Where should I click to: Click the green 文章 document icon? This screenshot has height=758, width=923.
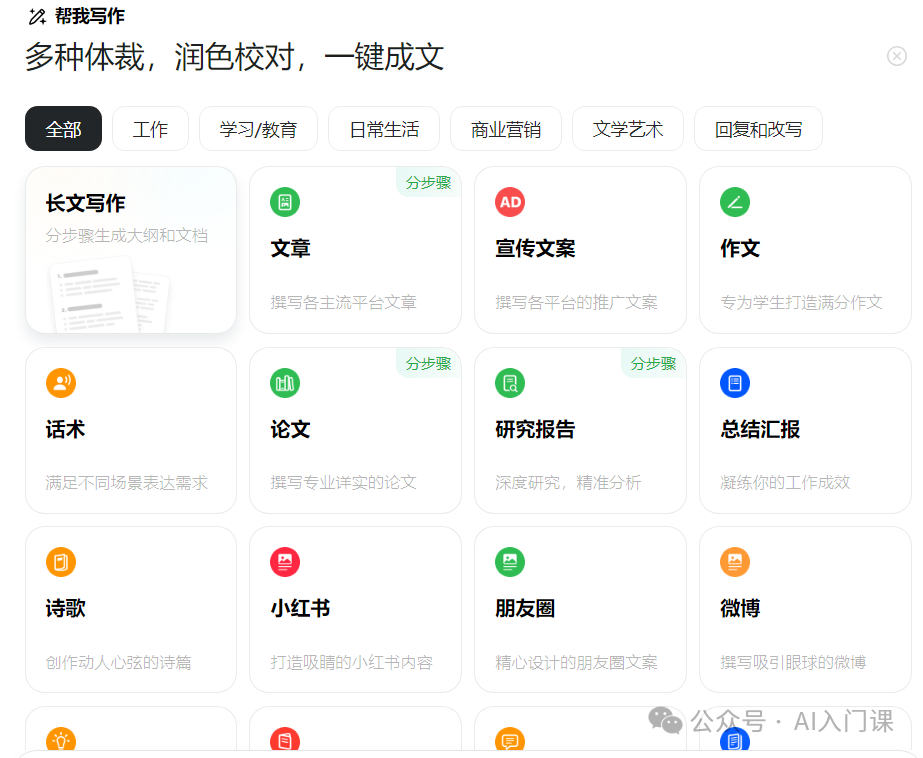(x=285, y=202)
